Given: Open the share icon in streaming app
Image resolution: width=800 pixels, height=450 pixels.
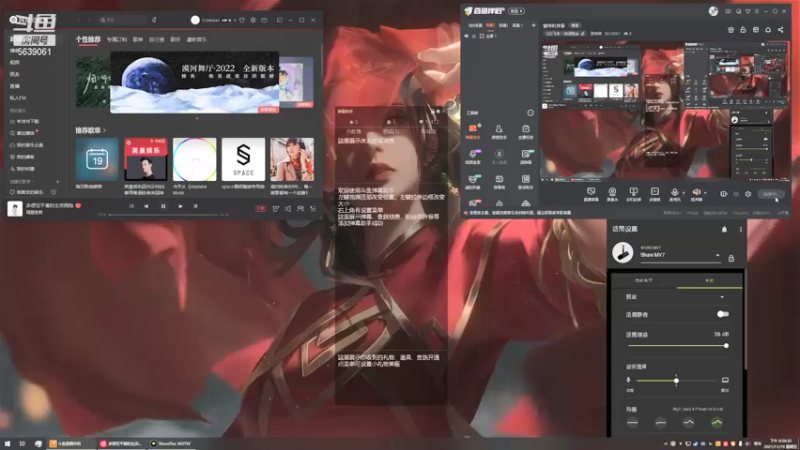Looking at the screenshot, I should tap(781, 30).
